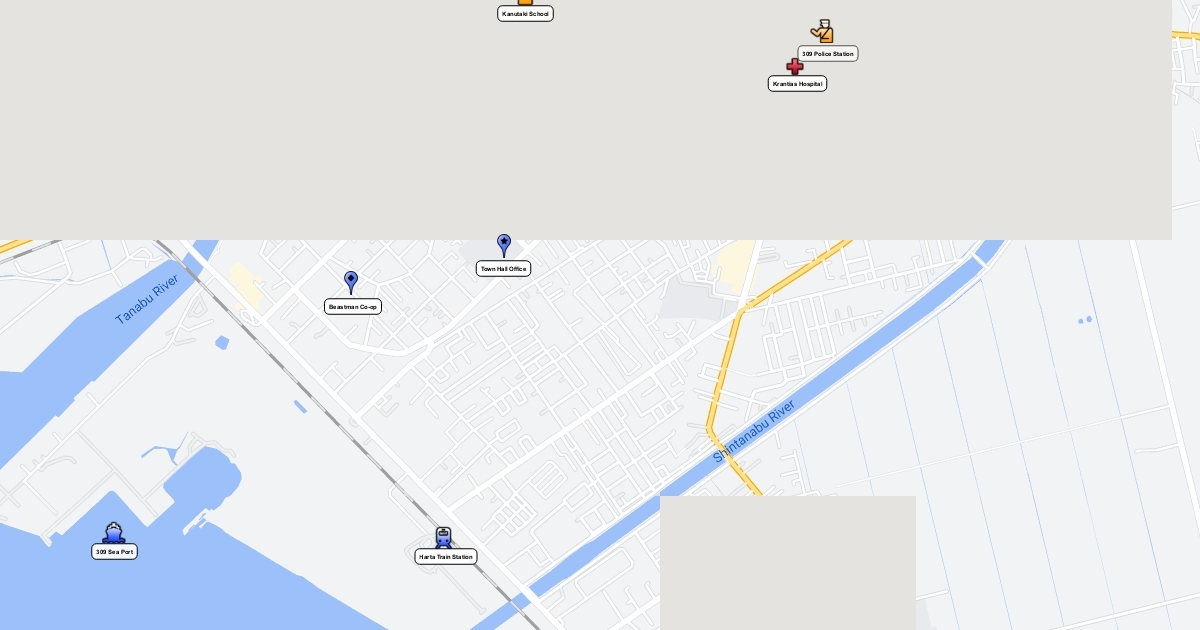Click the Tanabu River text
This screenshot has height=630, width=1200.
[x=146, y=298]
